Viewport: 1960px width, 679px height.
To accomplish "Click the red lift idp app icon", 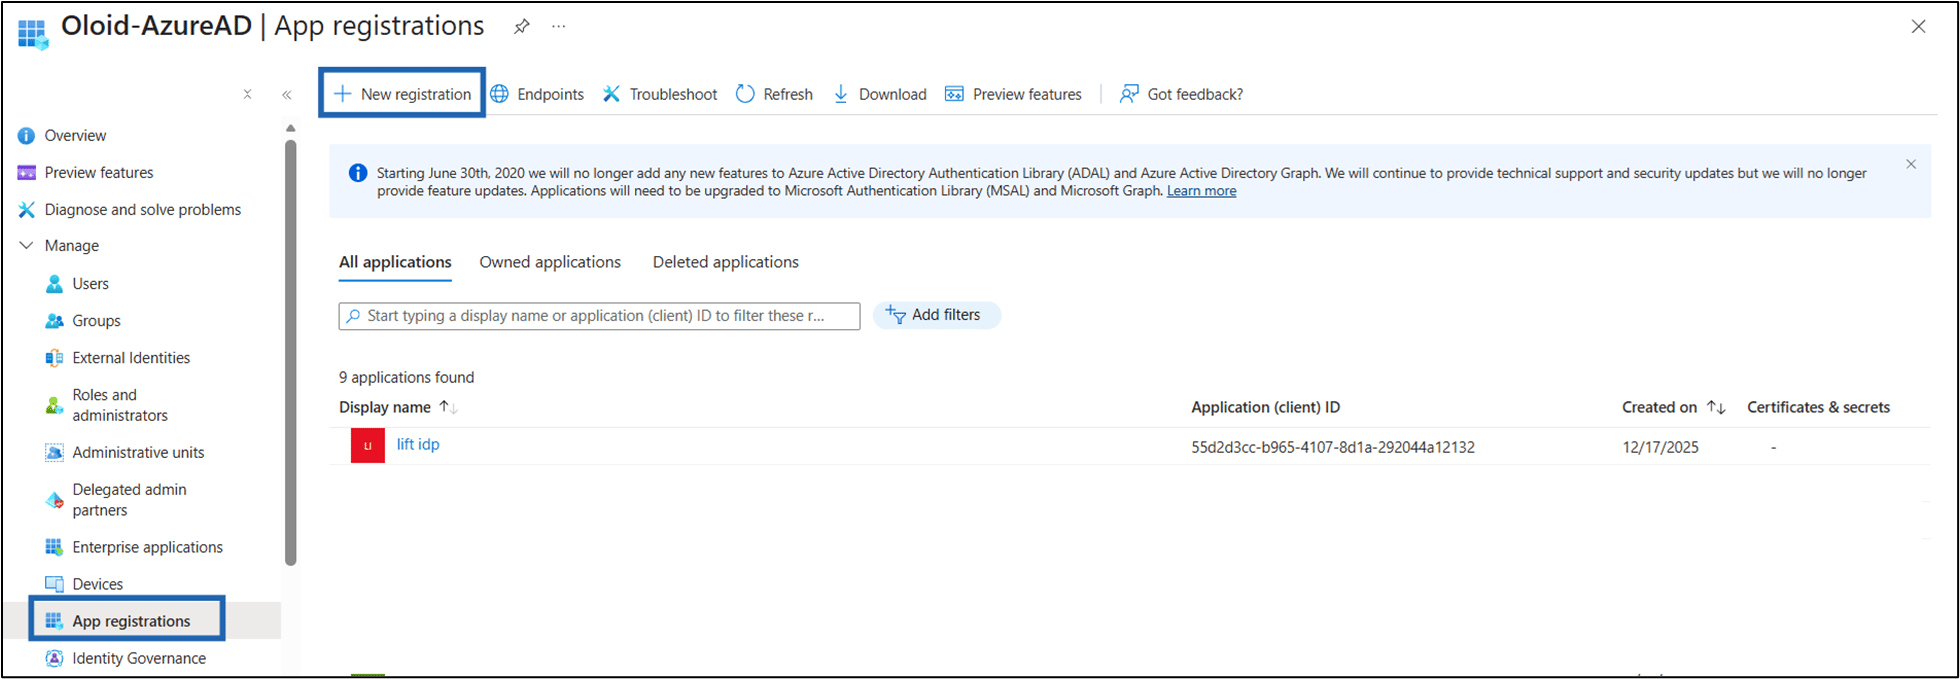I will click(x=368, y=446).
